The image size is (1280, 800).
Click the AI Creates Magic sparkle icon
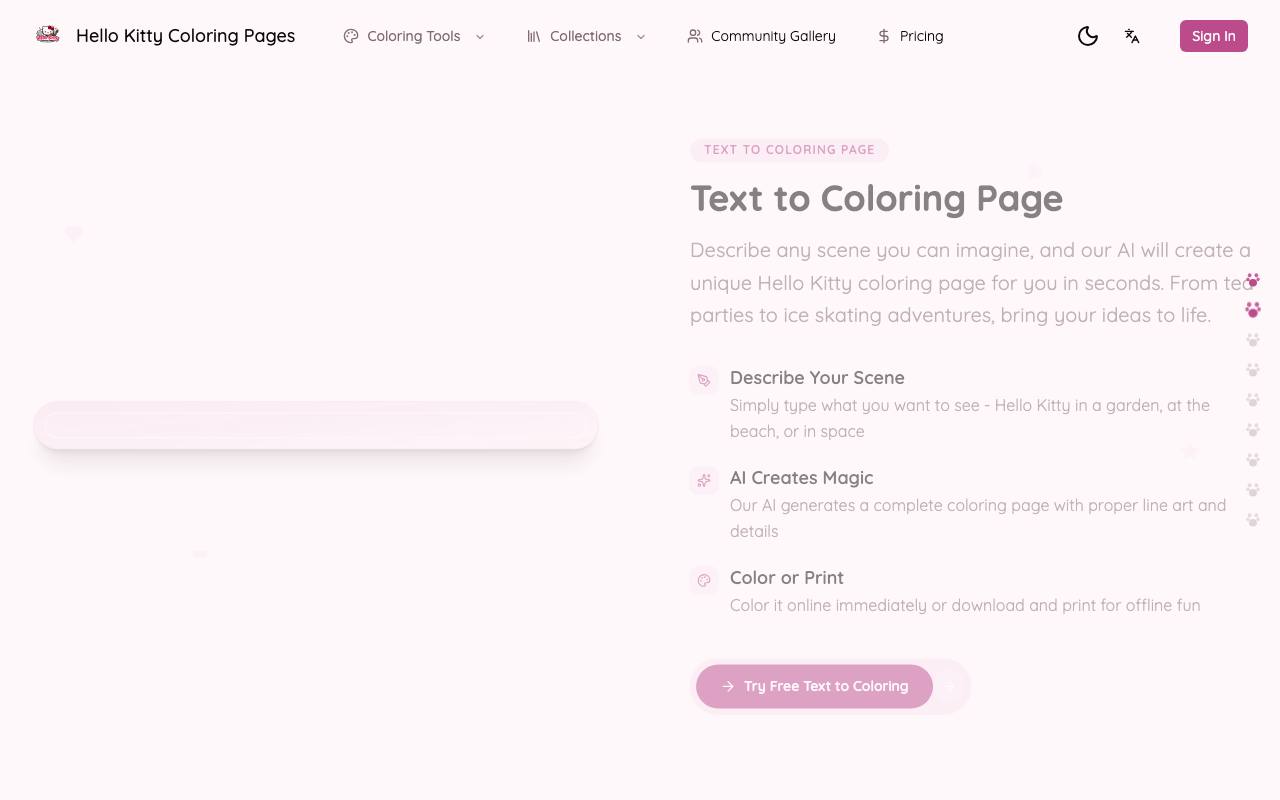[x=704, y=480]
